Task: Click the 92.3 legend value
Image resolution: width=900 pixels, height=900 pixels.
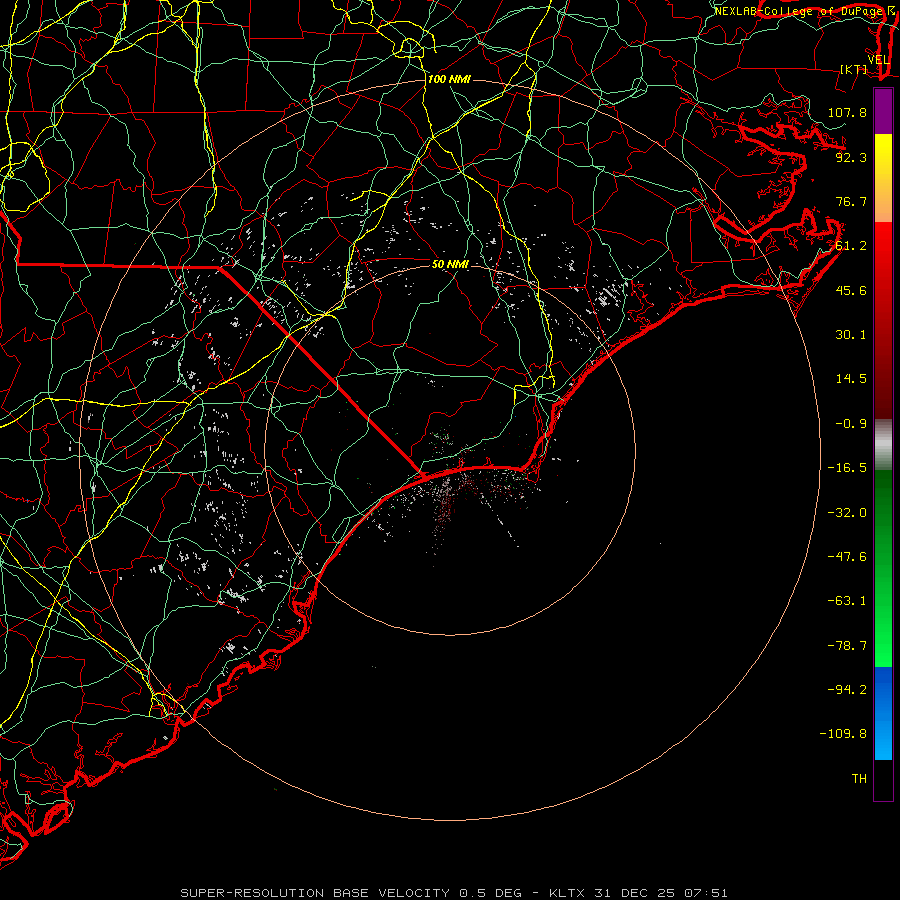Action: 851,157
